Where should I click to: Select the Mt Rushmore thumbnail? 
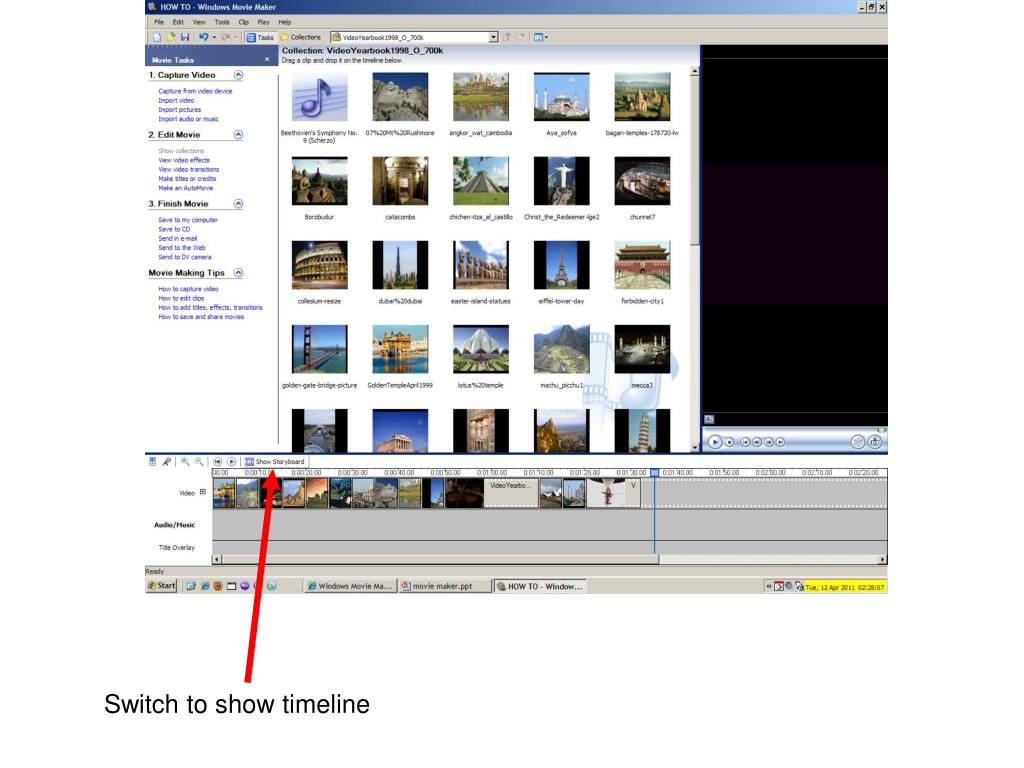(x=400, y=97)
